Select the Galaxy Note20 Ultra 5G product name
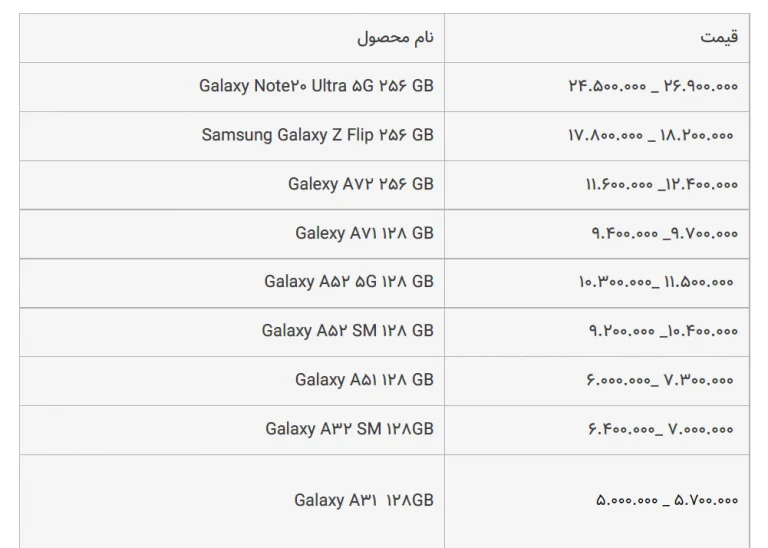768x548 pixels. click(x=316, y=86)
